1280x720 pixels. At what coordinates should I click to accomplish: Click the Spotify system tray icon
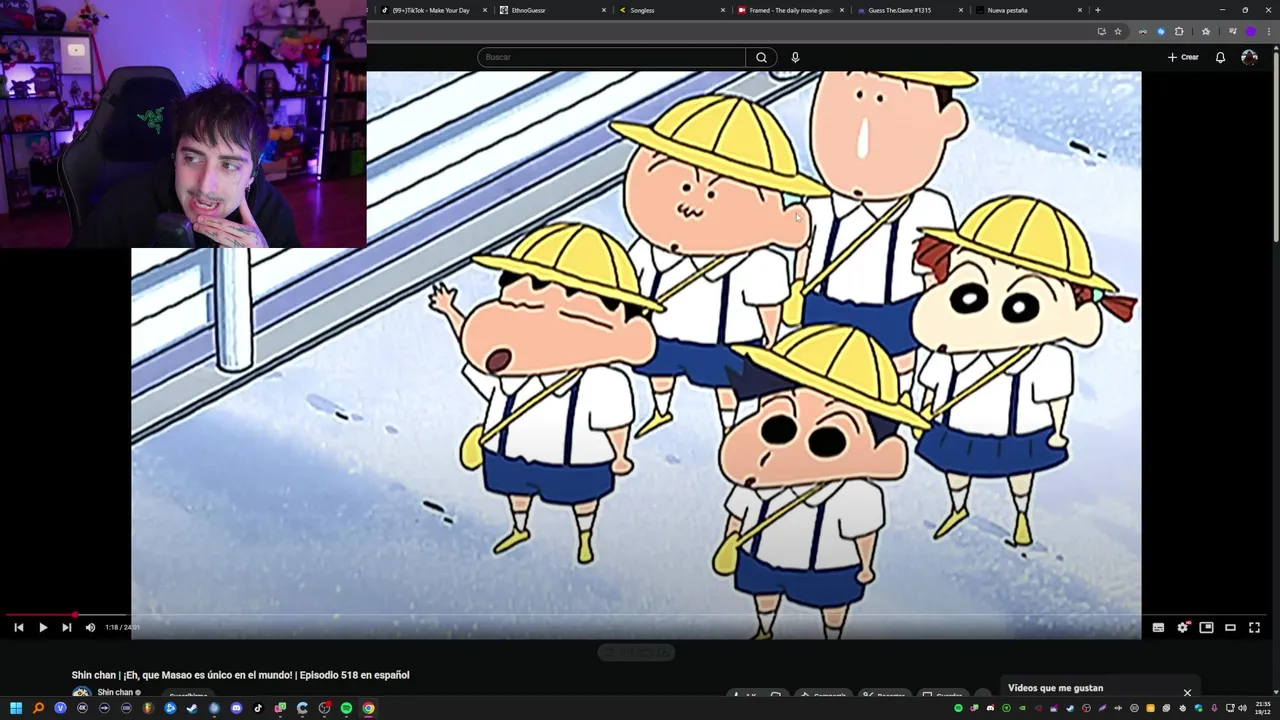coord(958,708)
